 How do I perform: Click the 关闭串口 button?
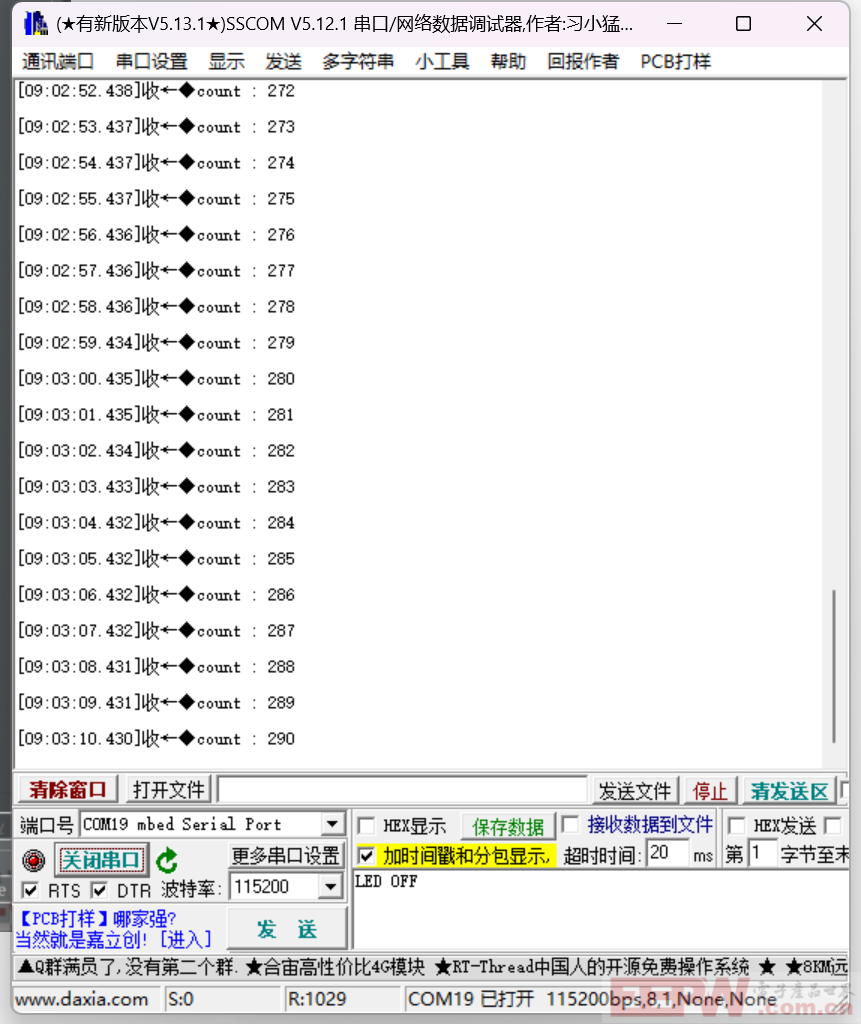(x=101, y=860)
